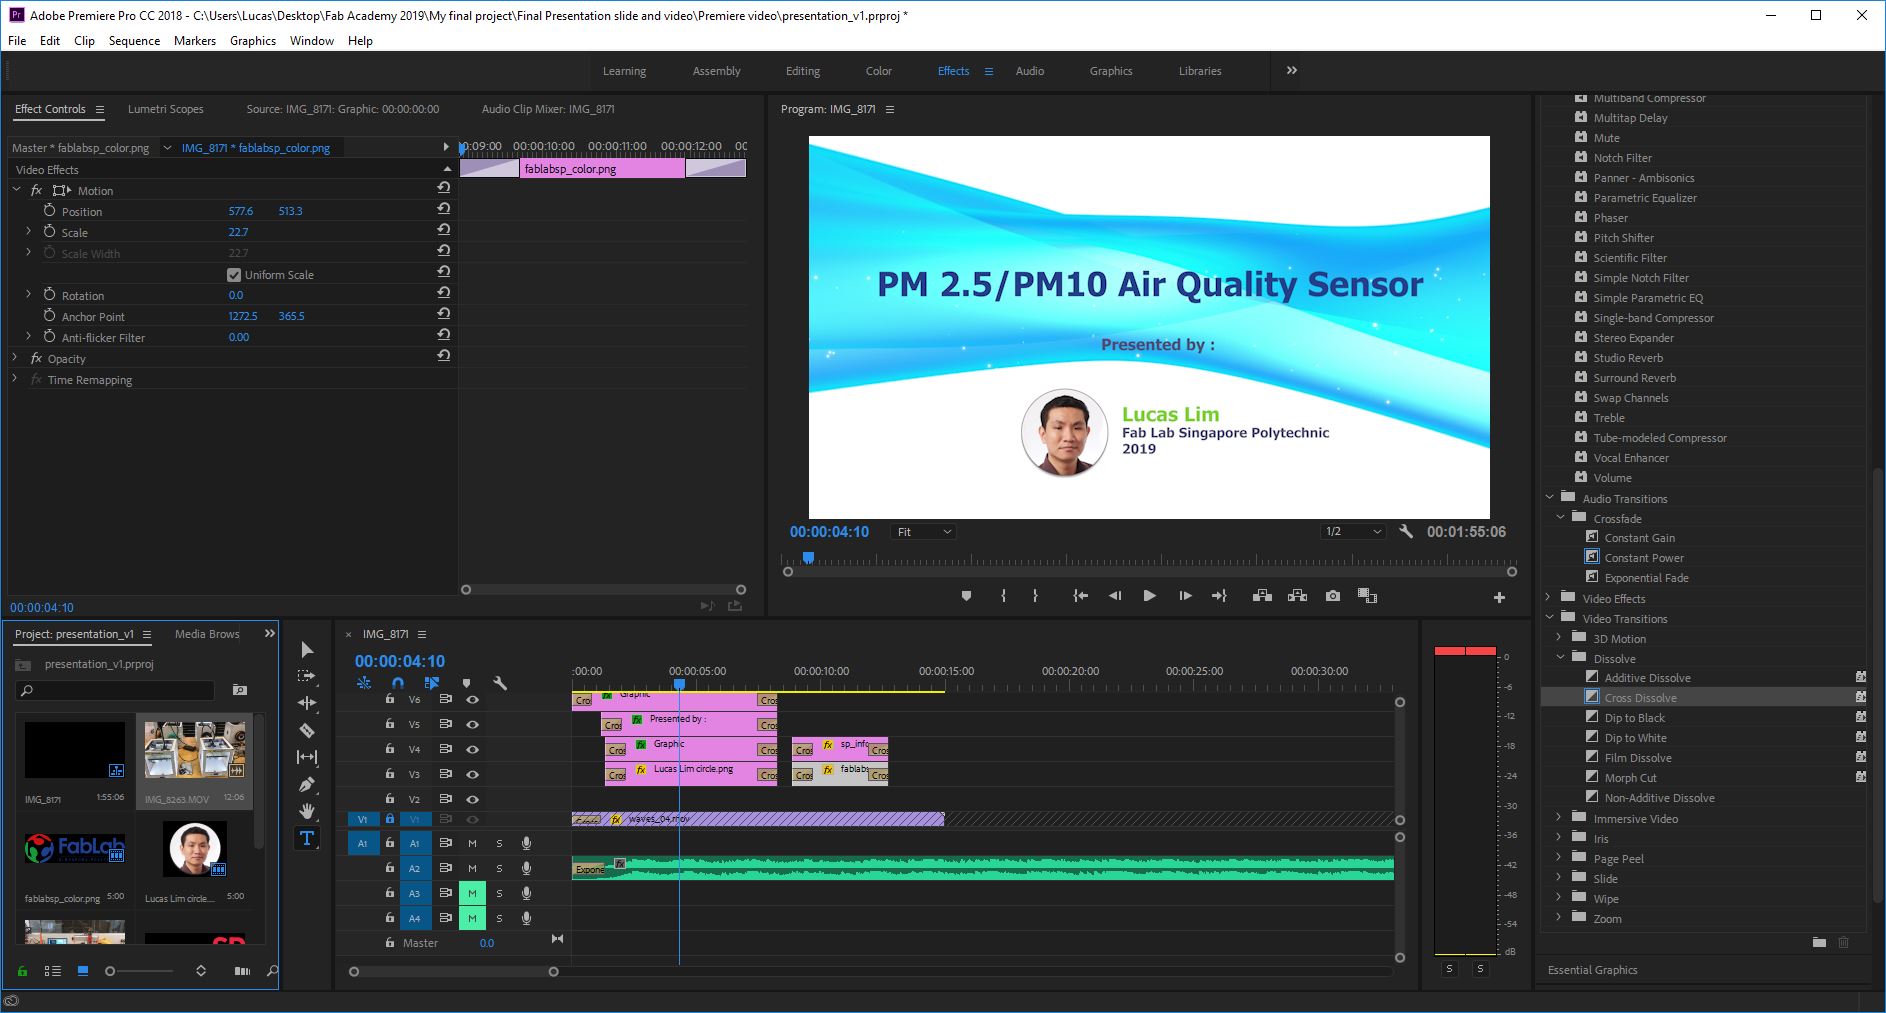Open the Markers menu

pyautogui.click(x=195, y=41)
